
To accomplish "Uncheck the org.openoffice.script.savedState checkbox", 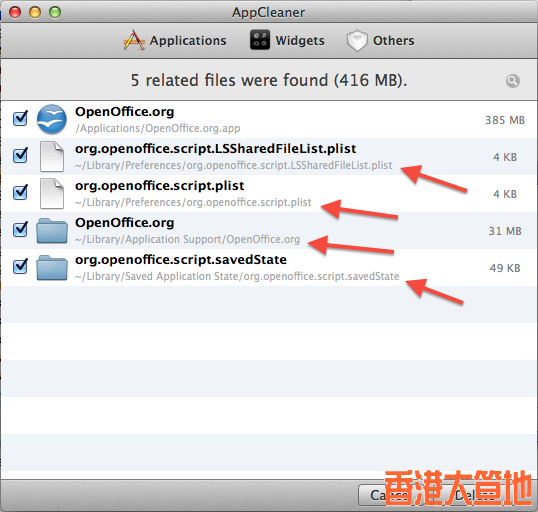I will click(x=20, y=266).
